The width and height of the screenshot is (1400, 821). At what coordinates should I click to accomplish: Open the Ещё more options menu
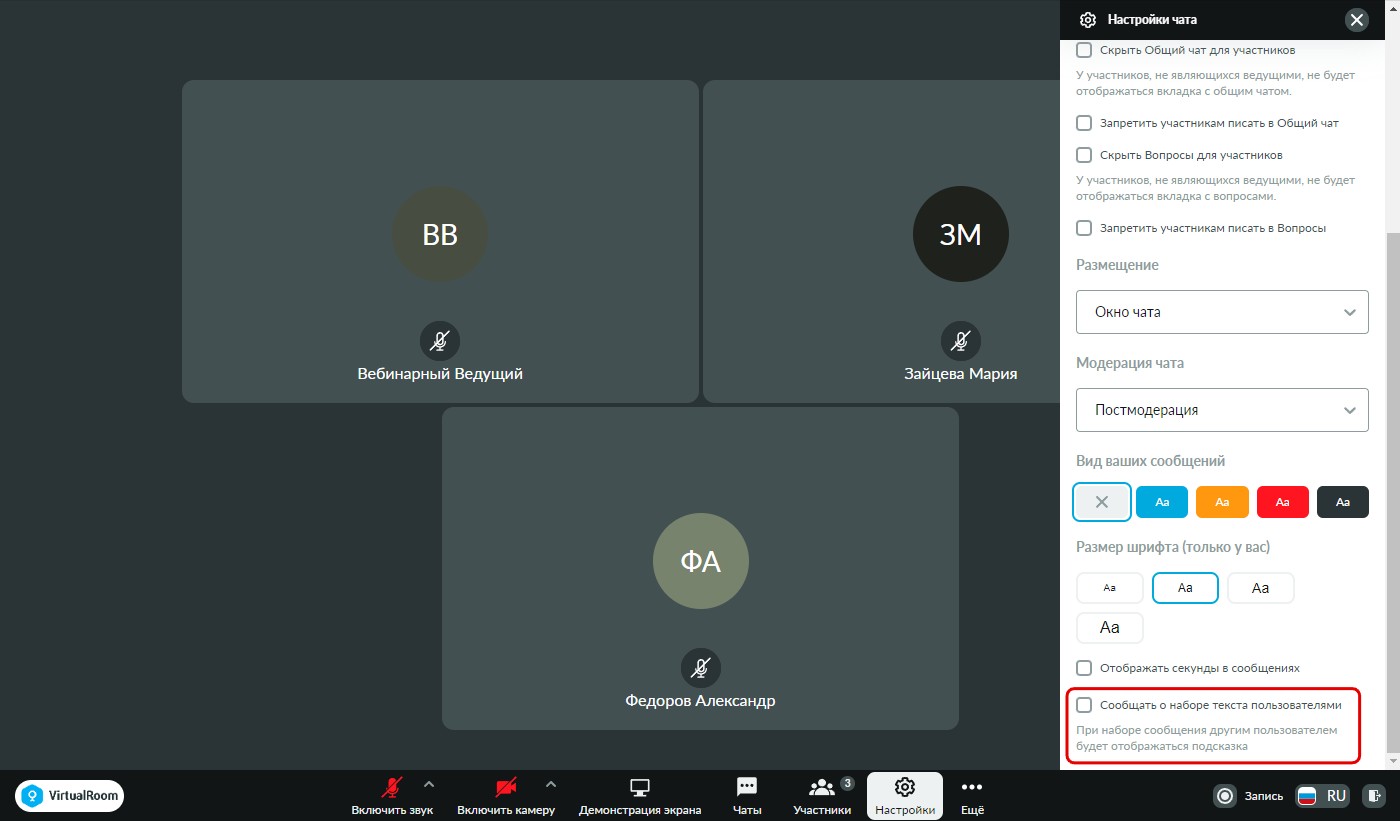(x=972, y=796)
